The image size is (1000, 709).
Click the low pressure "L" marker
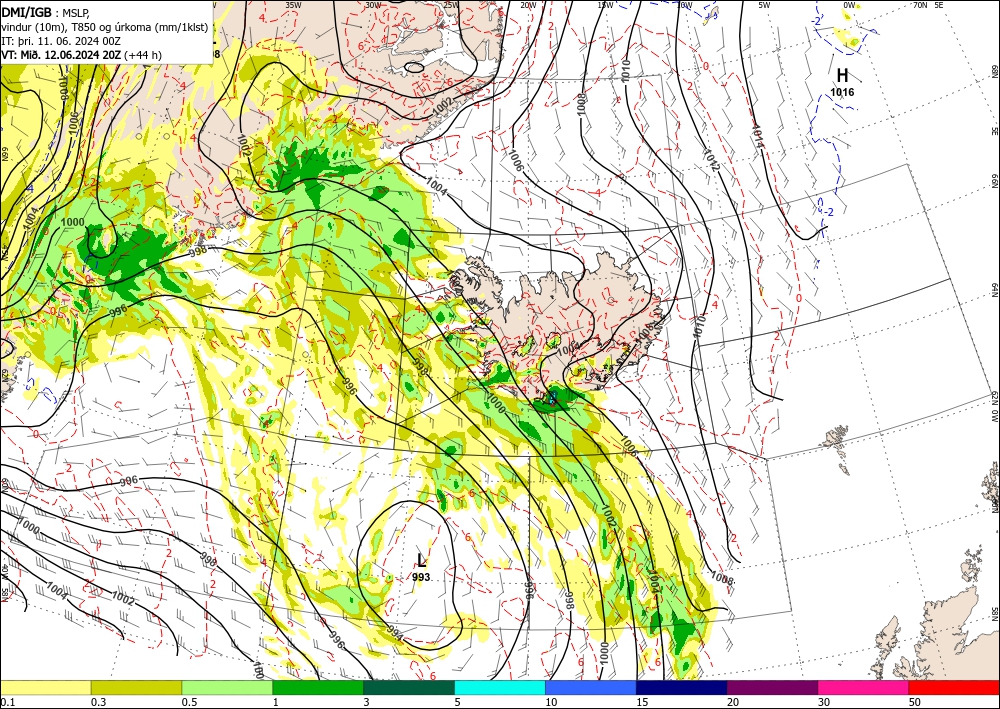point(421,561)
